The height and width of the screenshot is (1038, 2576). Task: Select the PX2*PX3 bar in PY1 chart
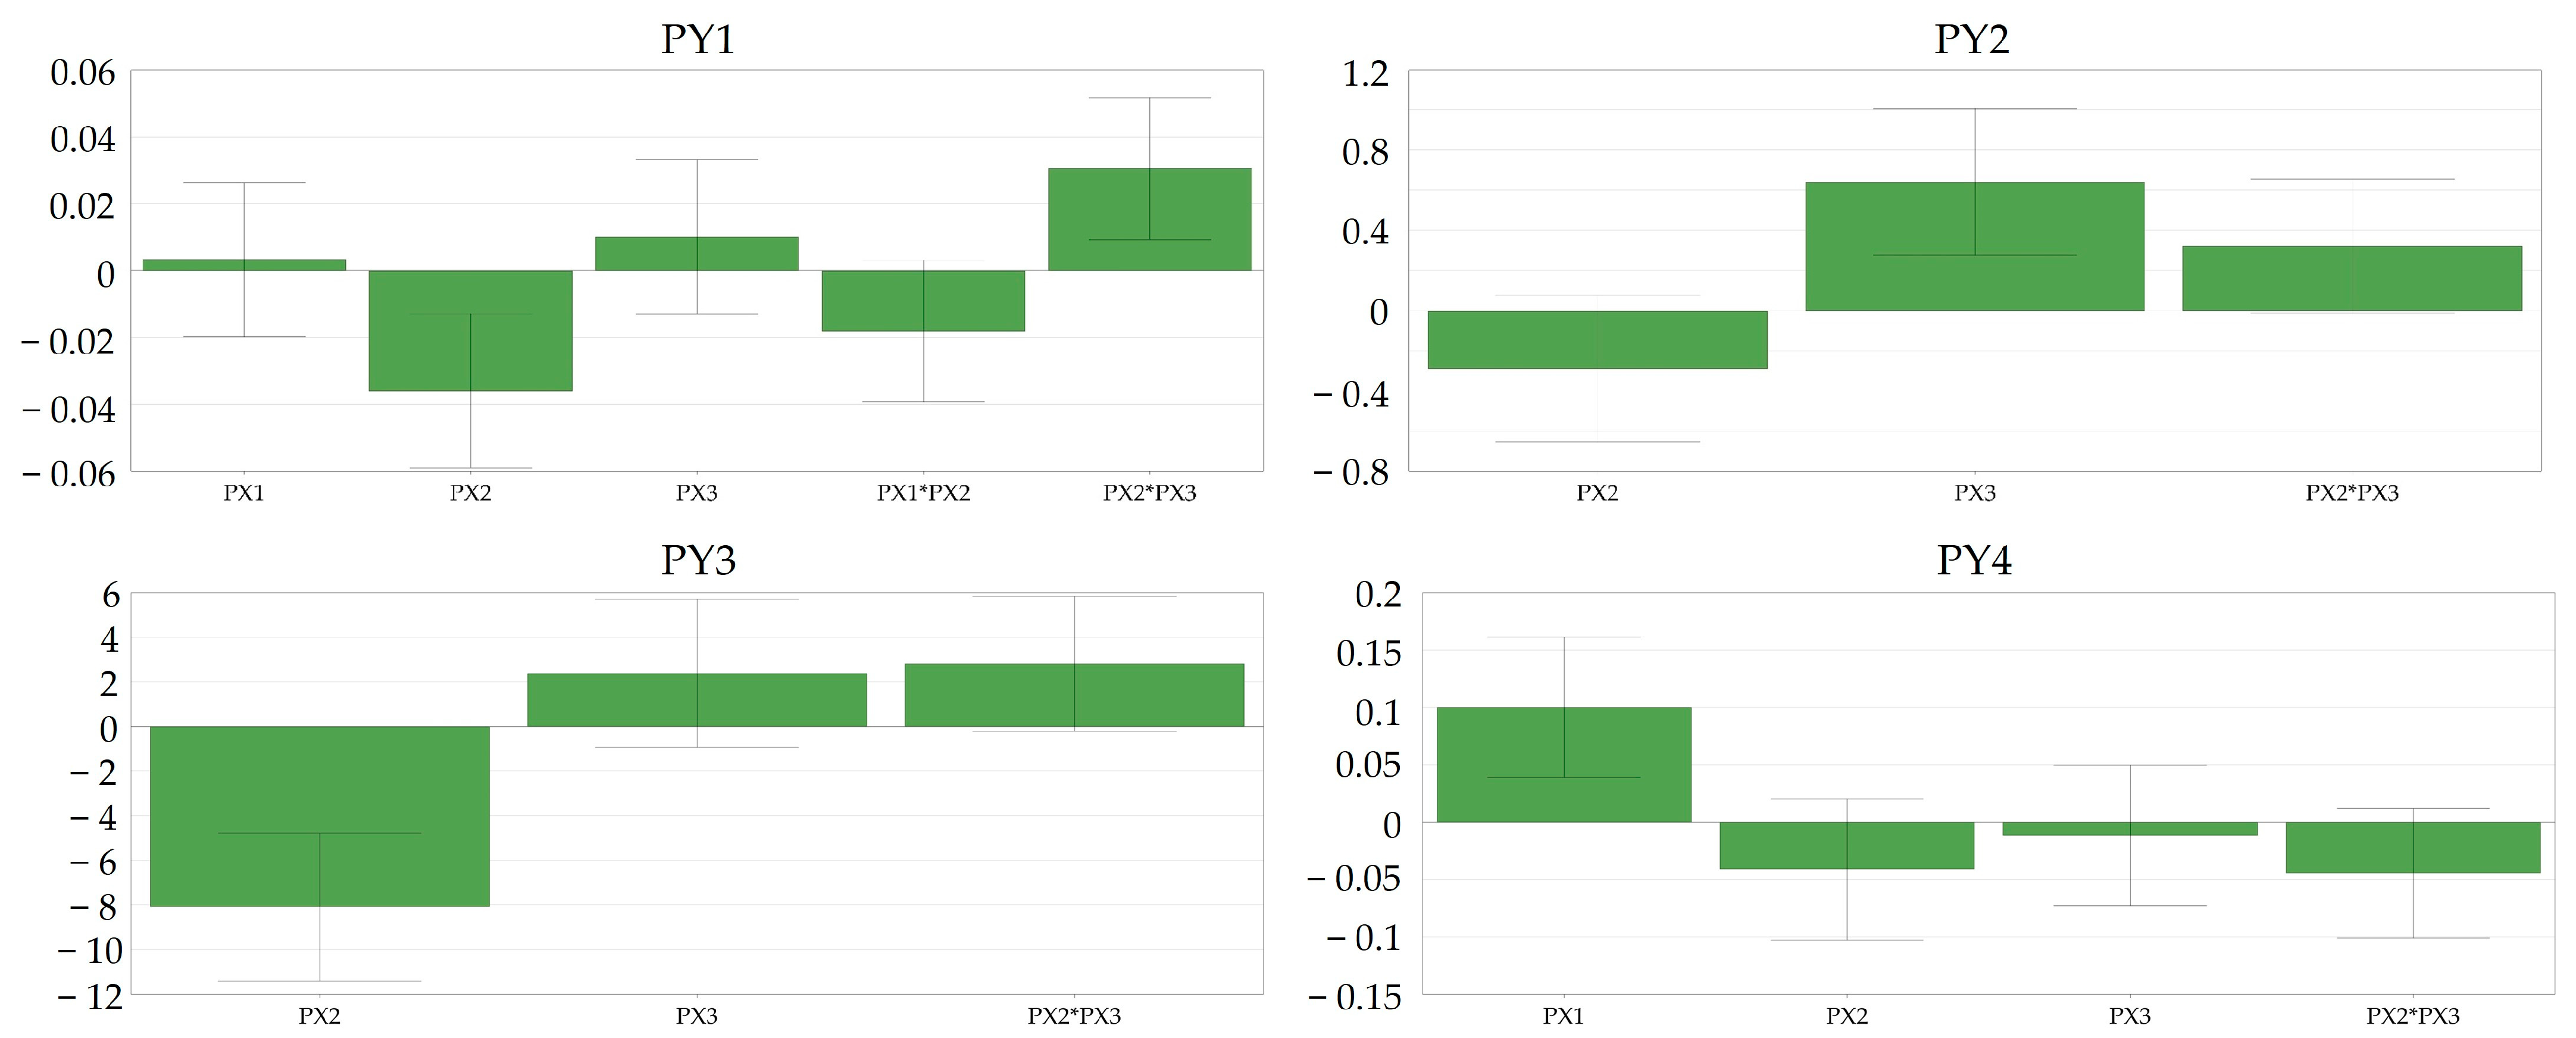(1149, 219)
